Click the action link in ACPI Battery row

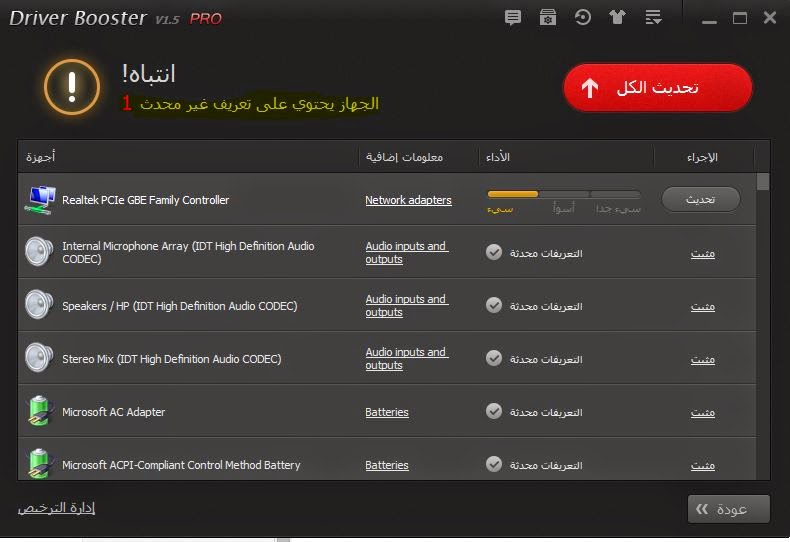pyautogui.click(x=703, y=465)
